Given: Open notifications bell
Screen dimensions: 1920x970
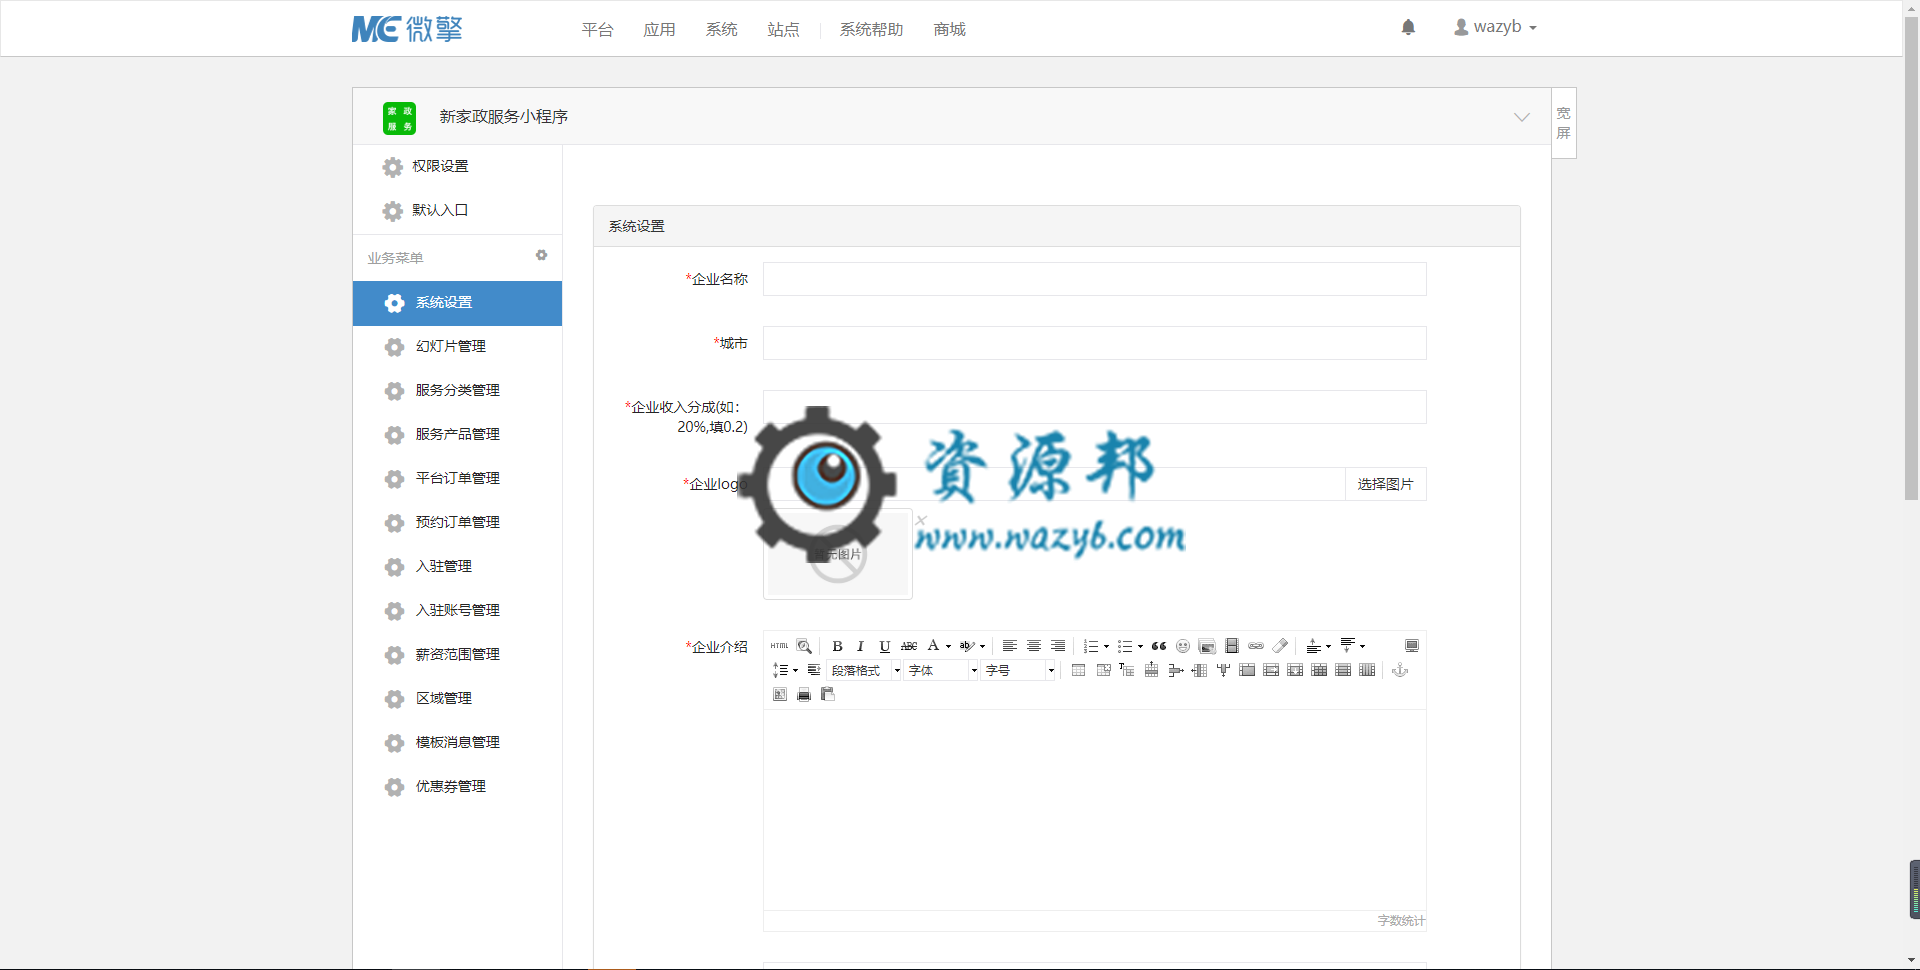Looking at the screenshot, I should point(1408,27).
